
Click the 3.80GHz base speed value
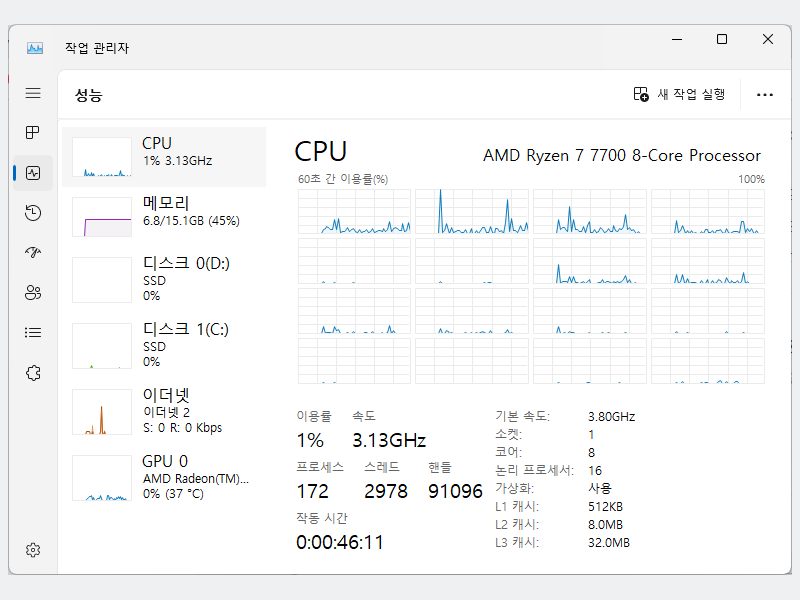point(611,417)
